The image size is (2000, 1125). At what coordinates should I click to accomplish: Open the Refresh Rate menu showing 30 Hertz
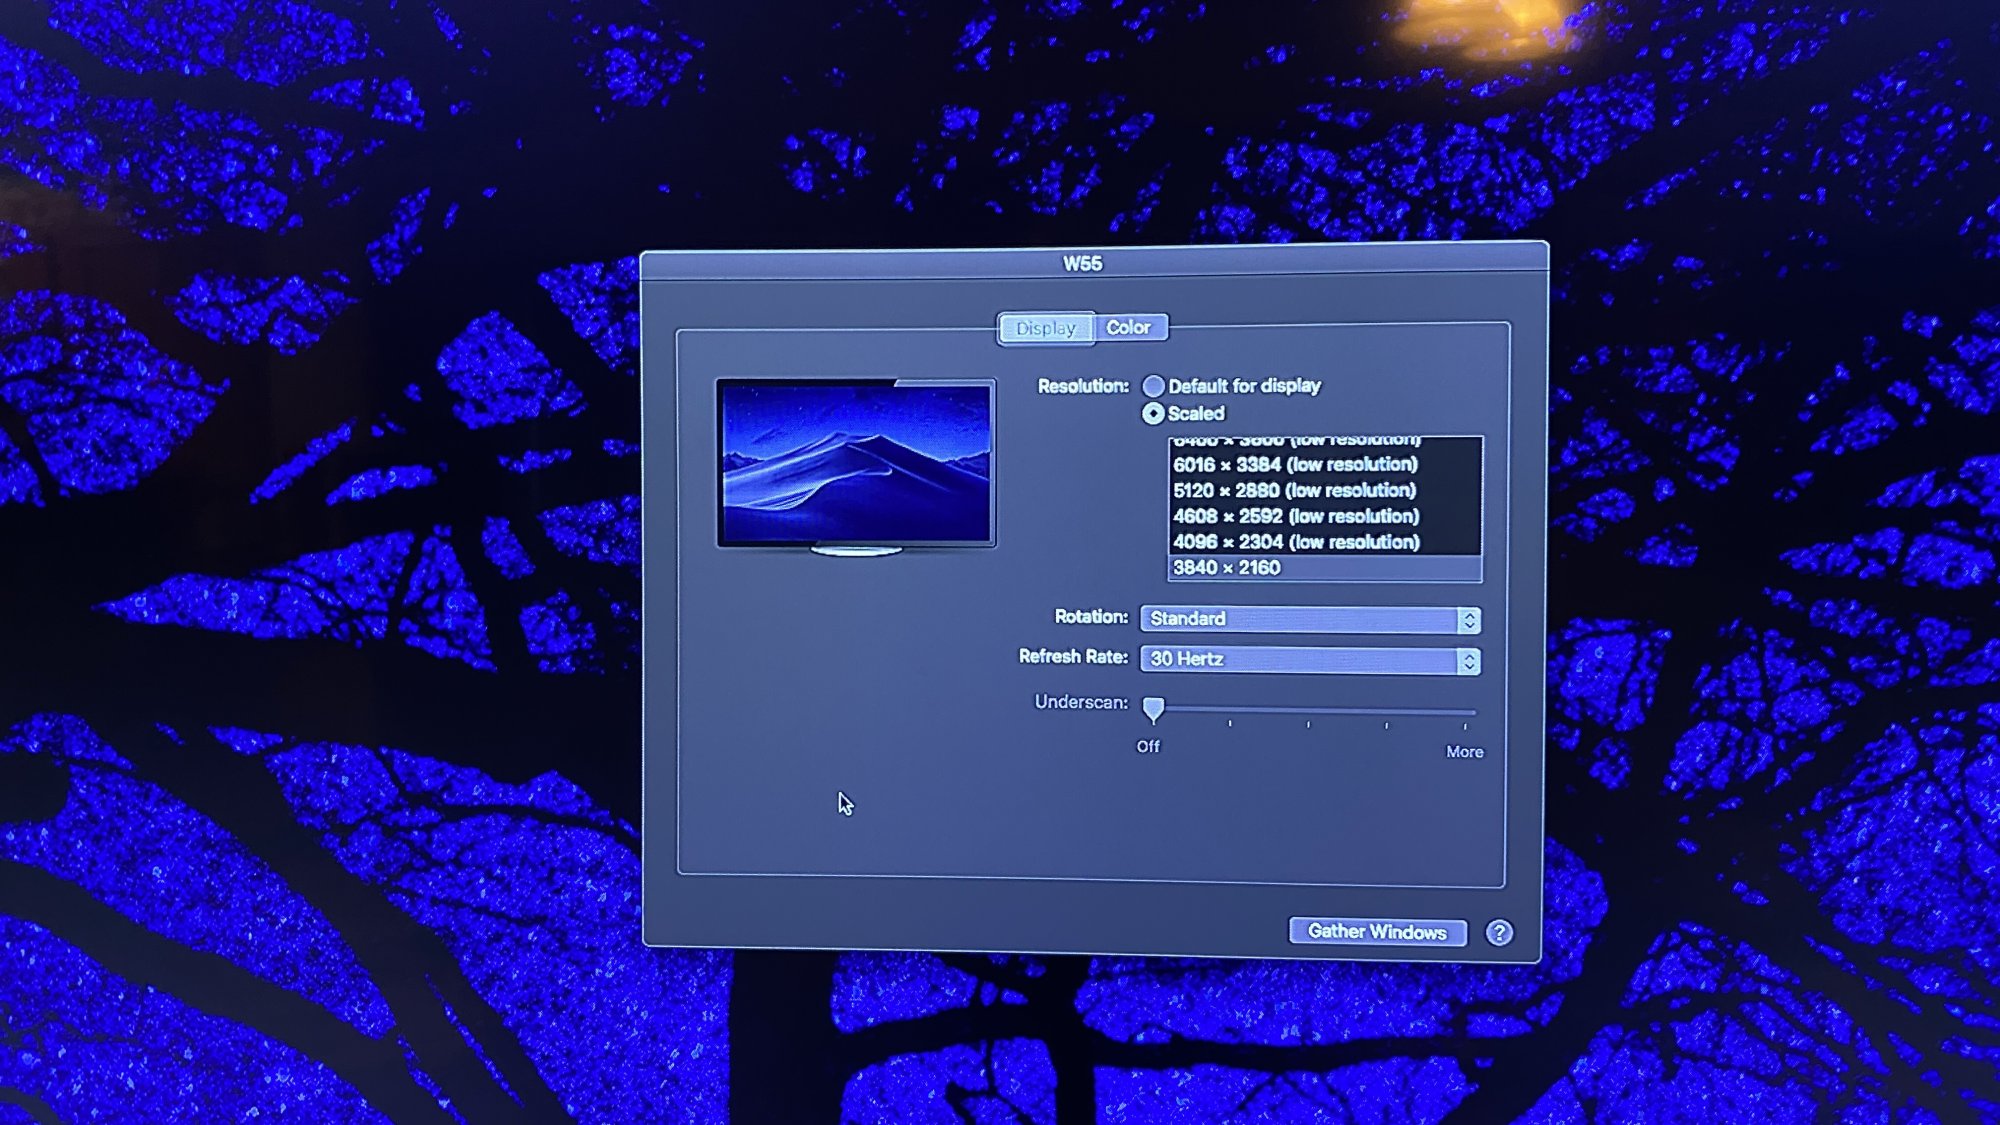(1300, 660)
